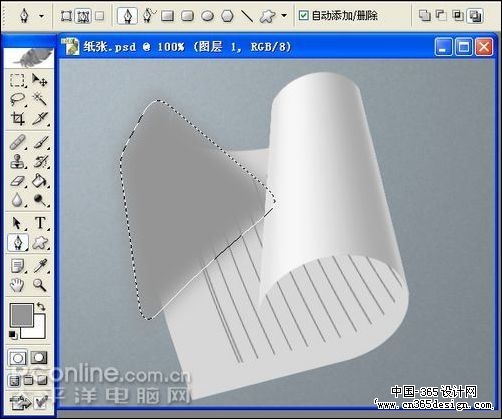
Task: Switch to Quick Mask mode
Action: 39,358
